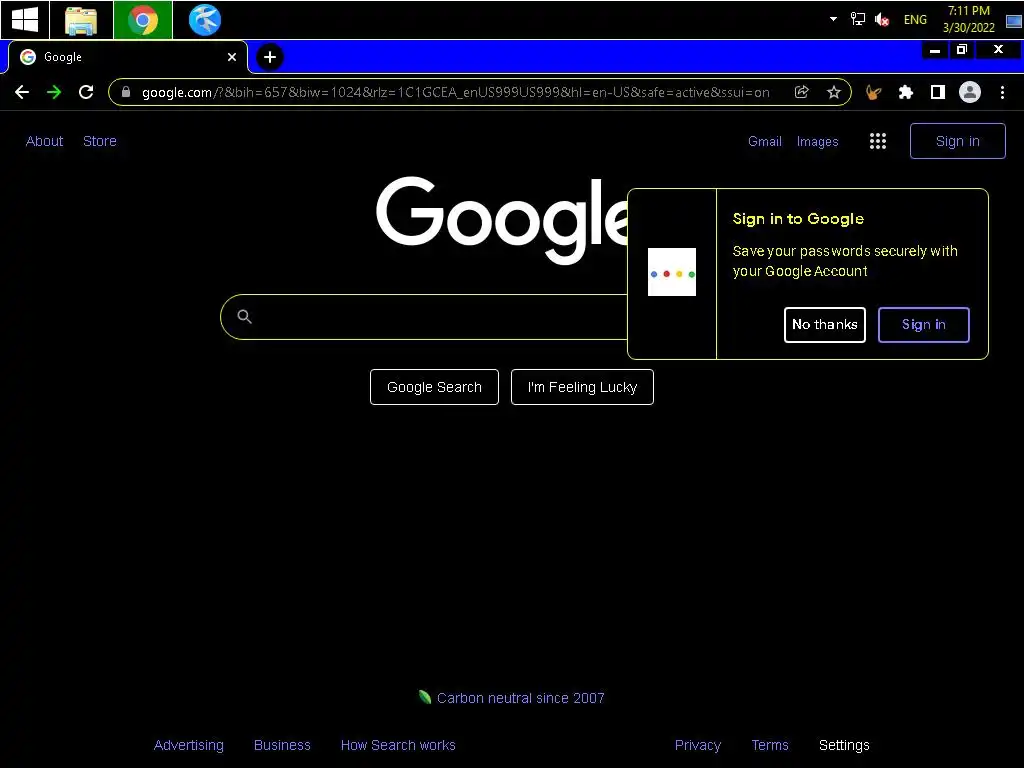
Task: Dismiss the popup with No thanks
Action: tap(825, 325)
